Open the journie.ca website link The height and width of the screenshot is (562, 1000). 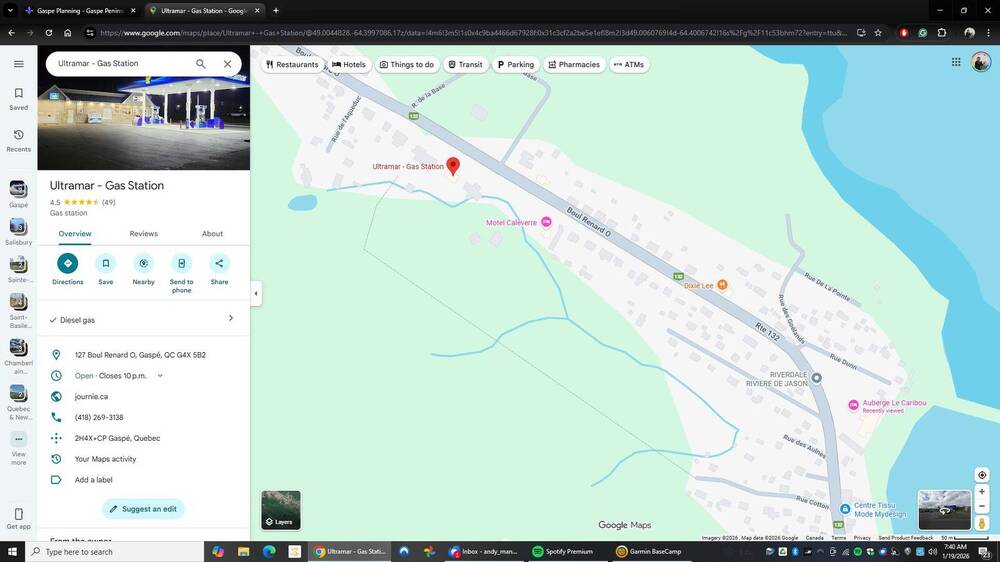(91, 397)
